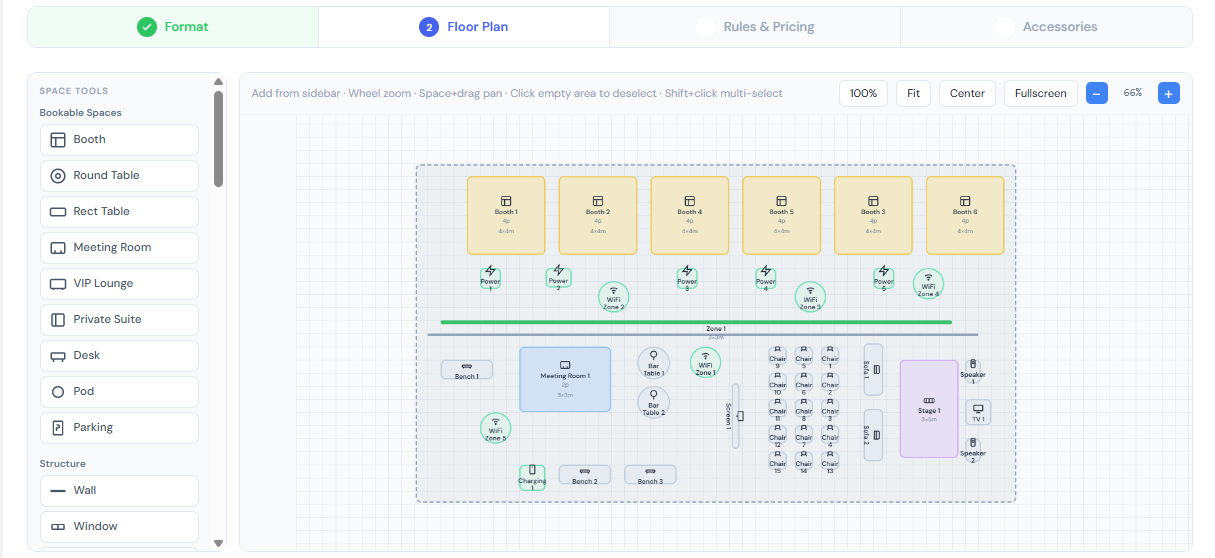Select the TV 1 element
This screenshot has height=558, width=1215.
978,412
